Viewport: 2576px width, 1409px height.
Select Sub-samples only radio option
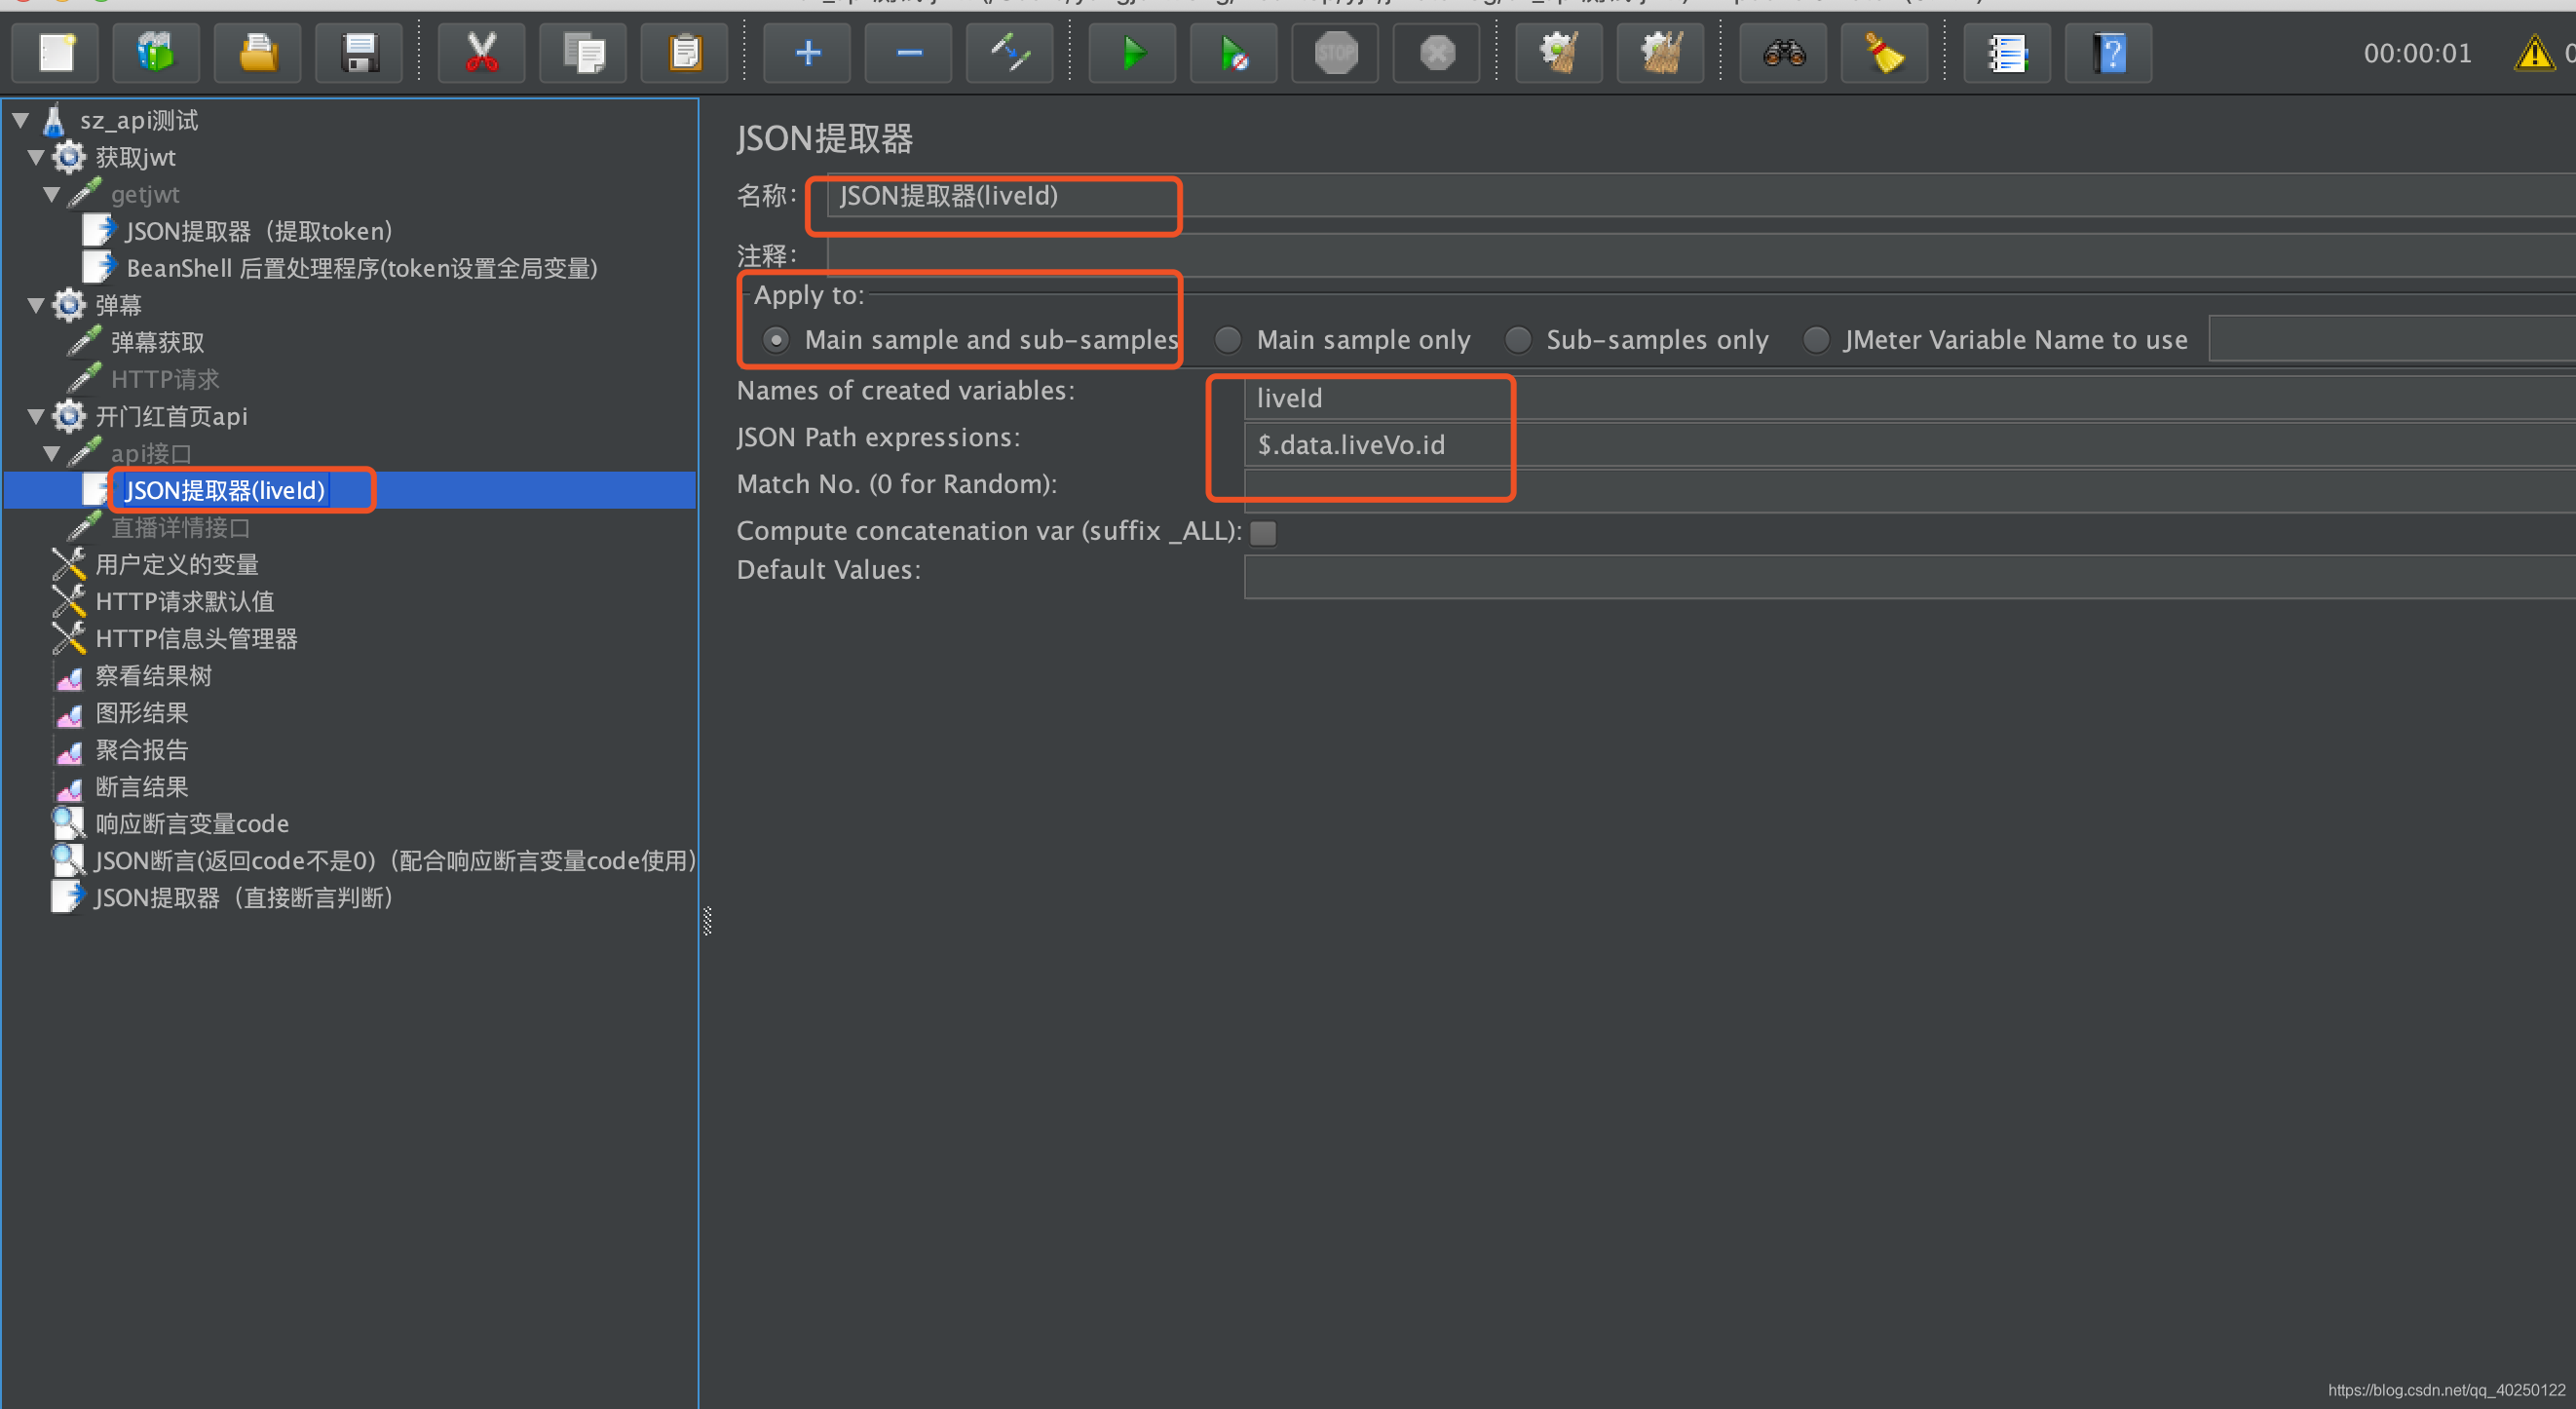point(1518,340)
